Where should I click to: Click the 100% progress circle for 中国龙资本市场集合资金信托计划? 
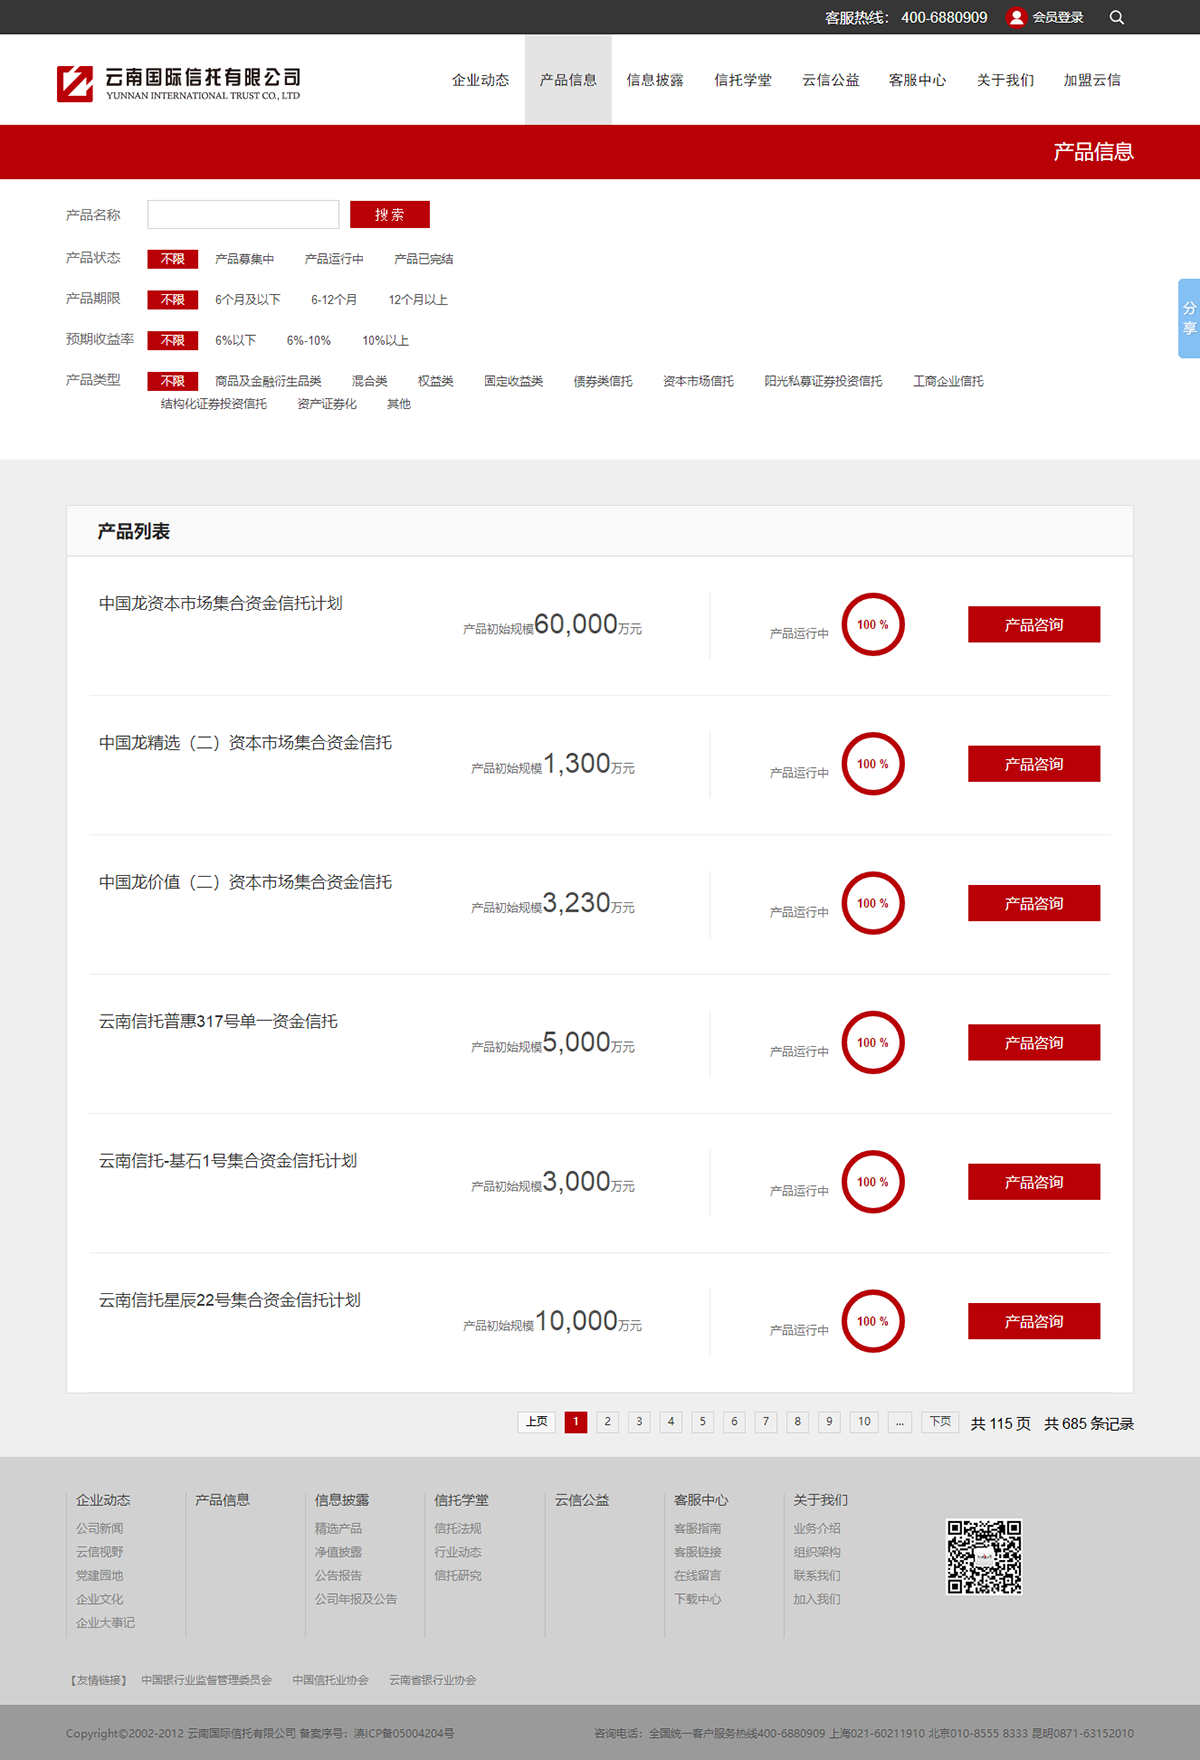[872, 625]
